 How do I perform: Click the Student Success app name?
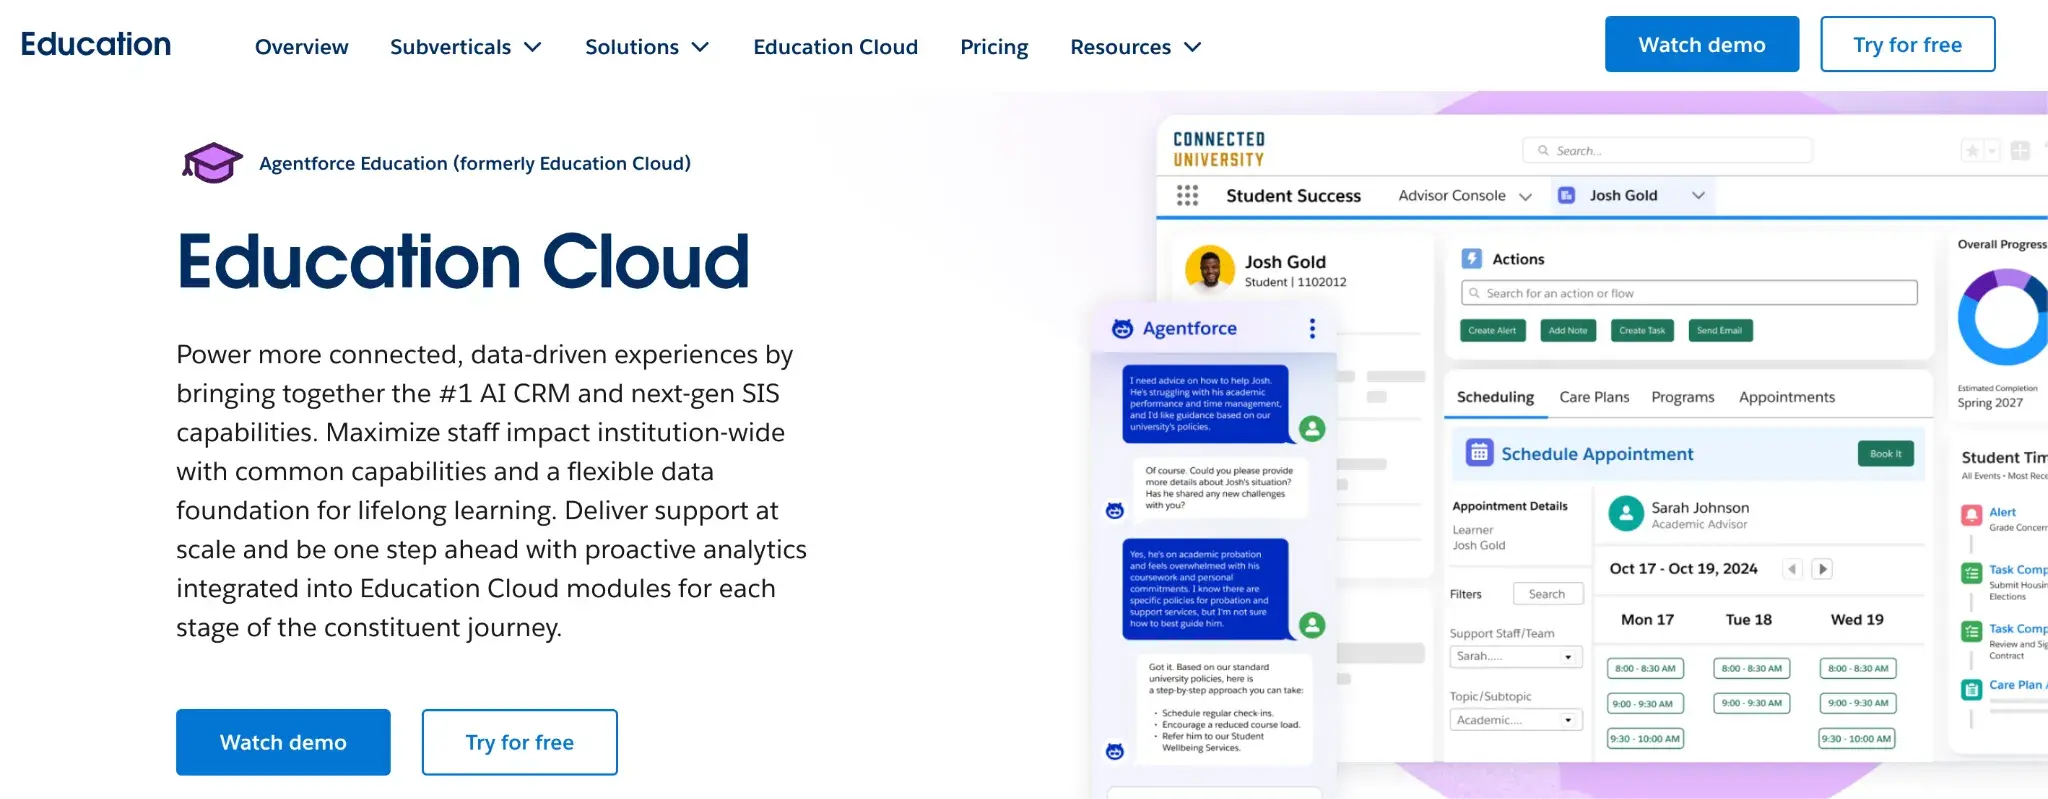(x=1293, y=196)
